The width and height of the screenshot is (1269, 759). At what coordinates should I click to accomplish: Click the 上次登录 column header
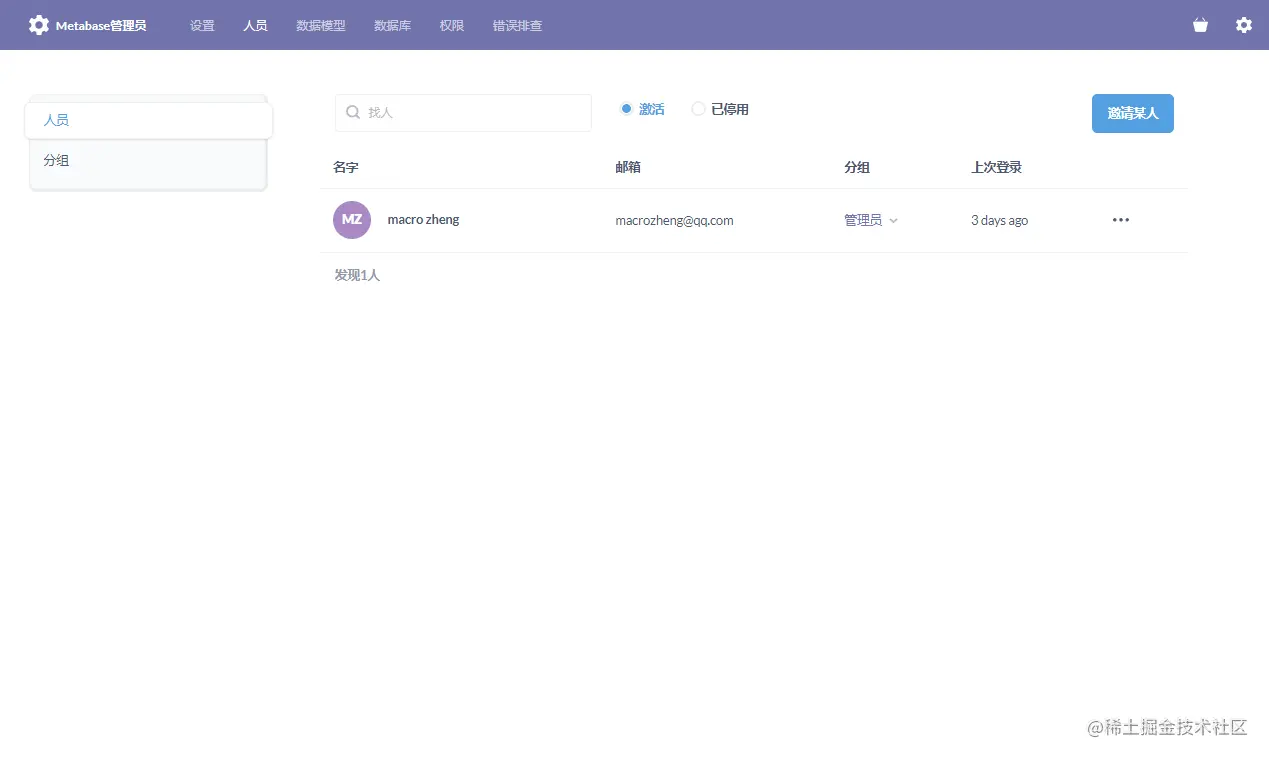coord(996,168)
